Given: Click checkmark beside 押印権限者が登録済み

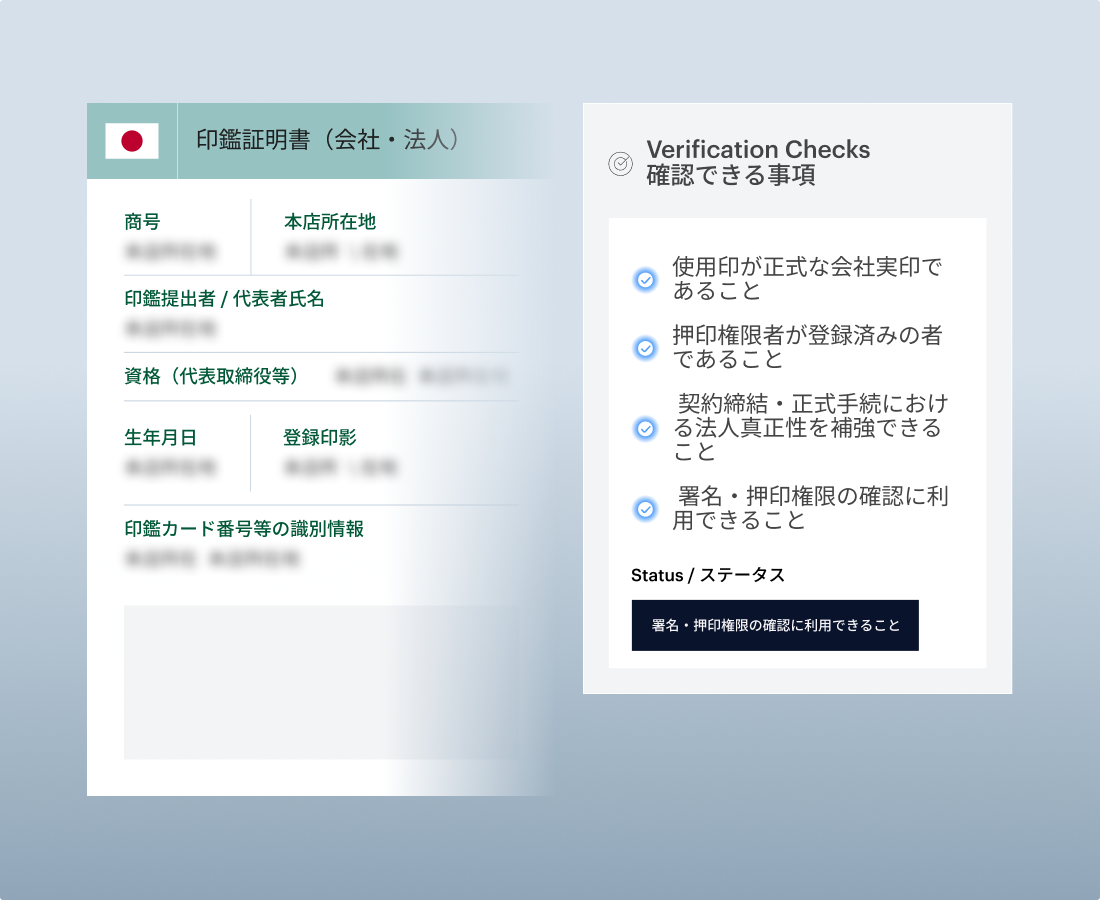Looking at the screenshot, I should [646, 348].
